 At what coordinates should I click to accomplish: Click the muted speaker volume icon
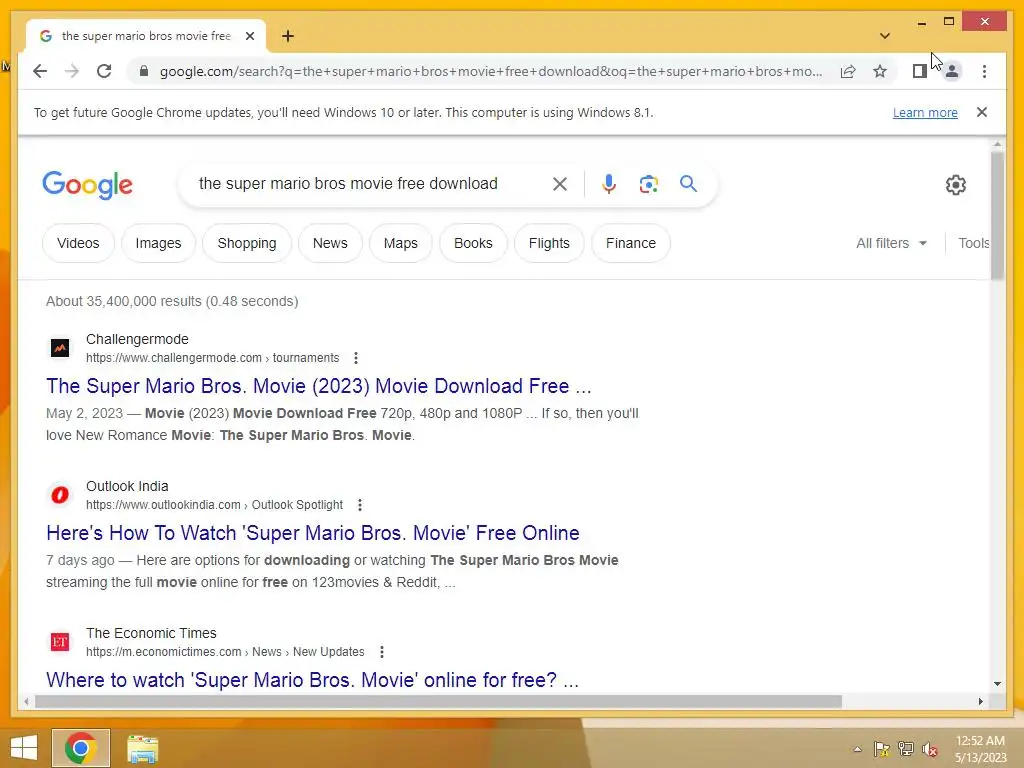pyautogui.click(x=930, y=749)
